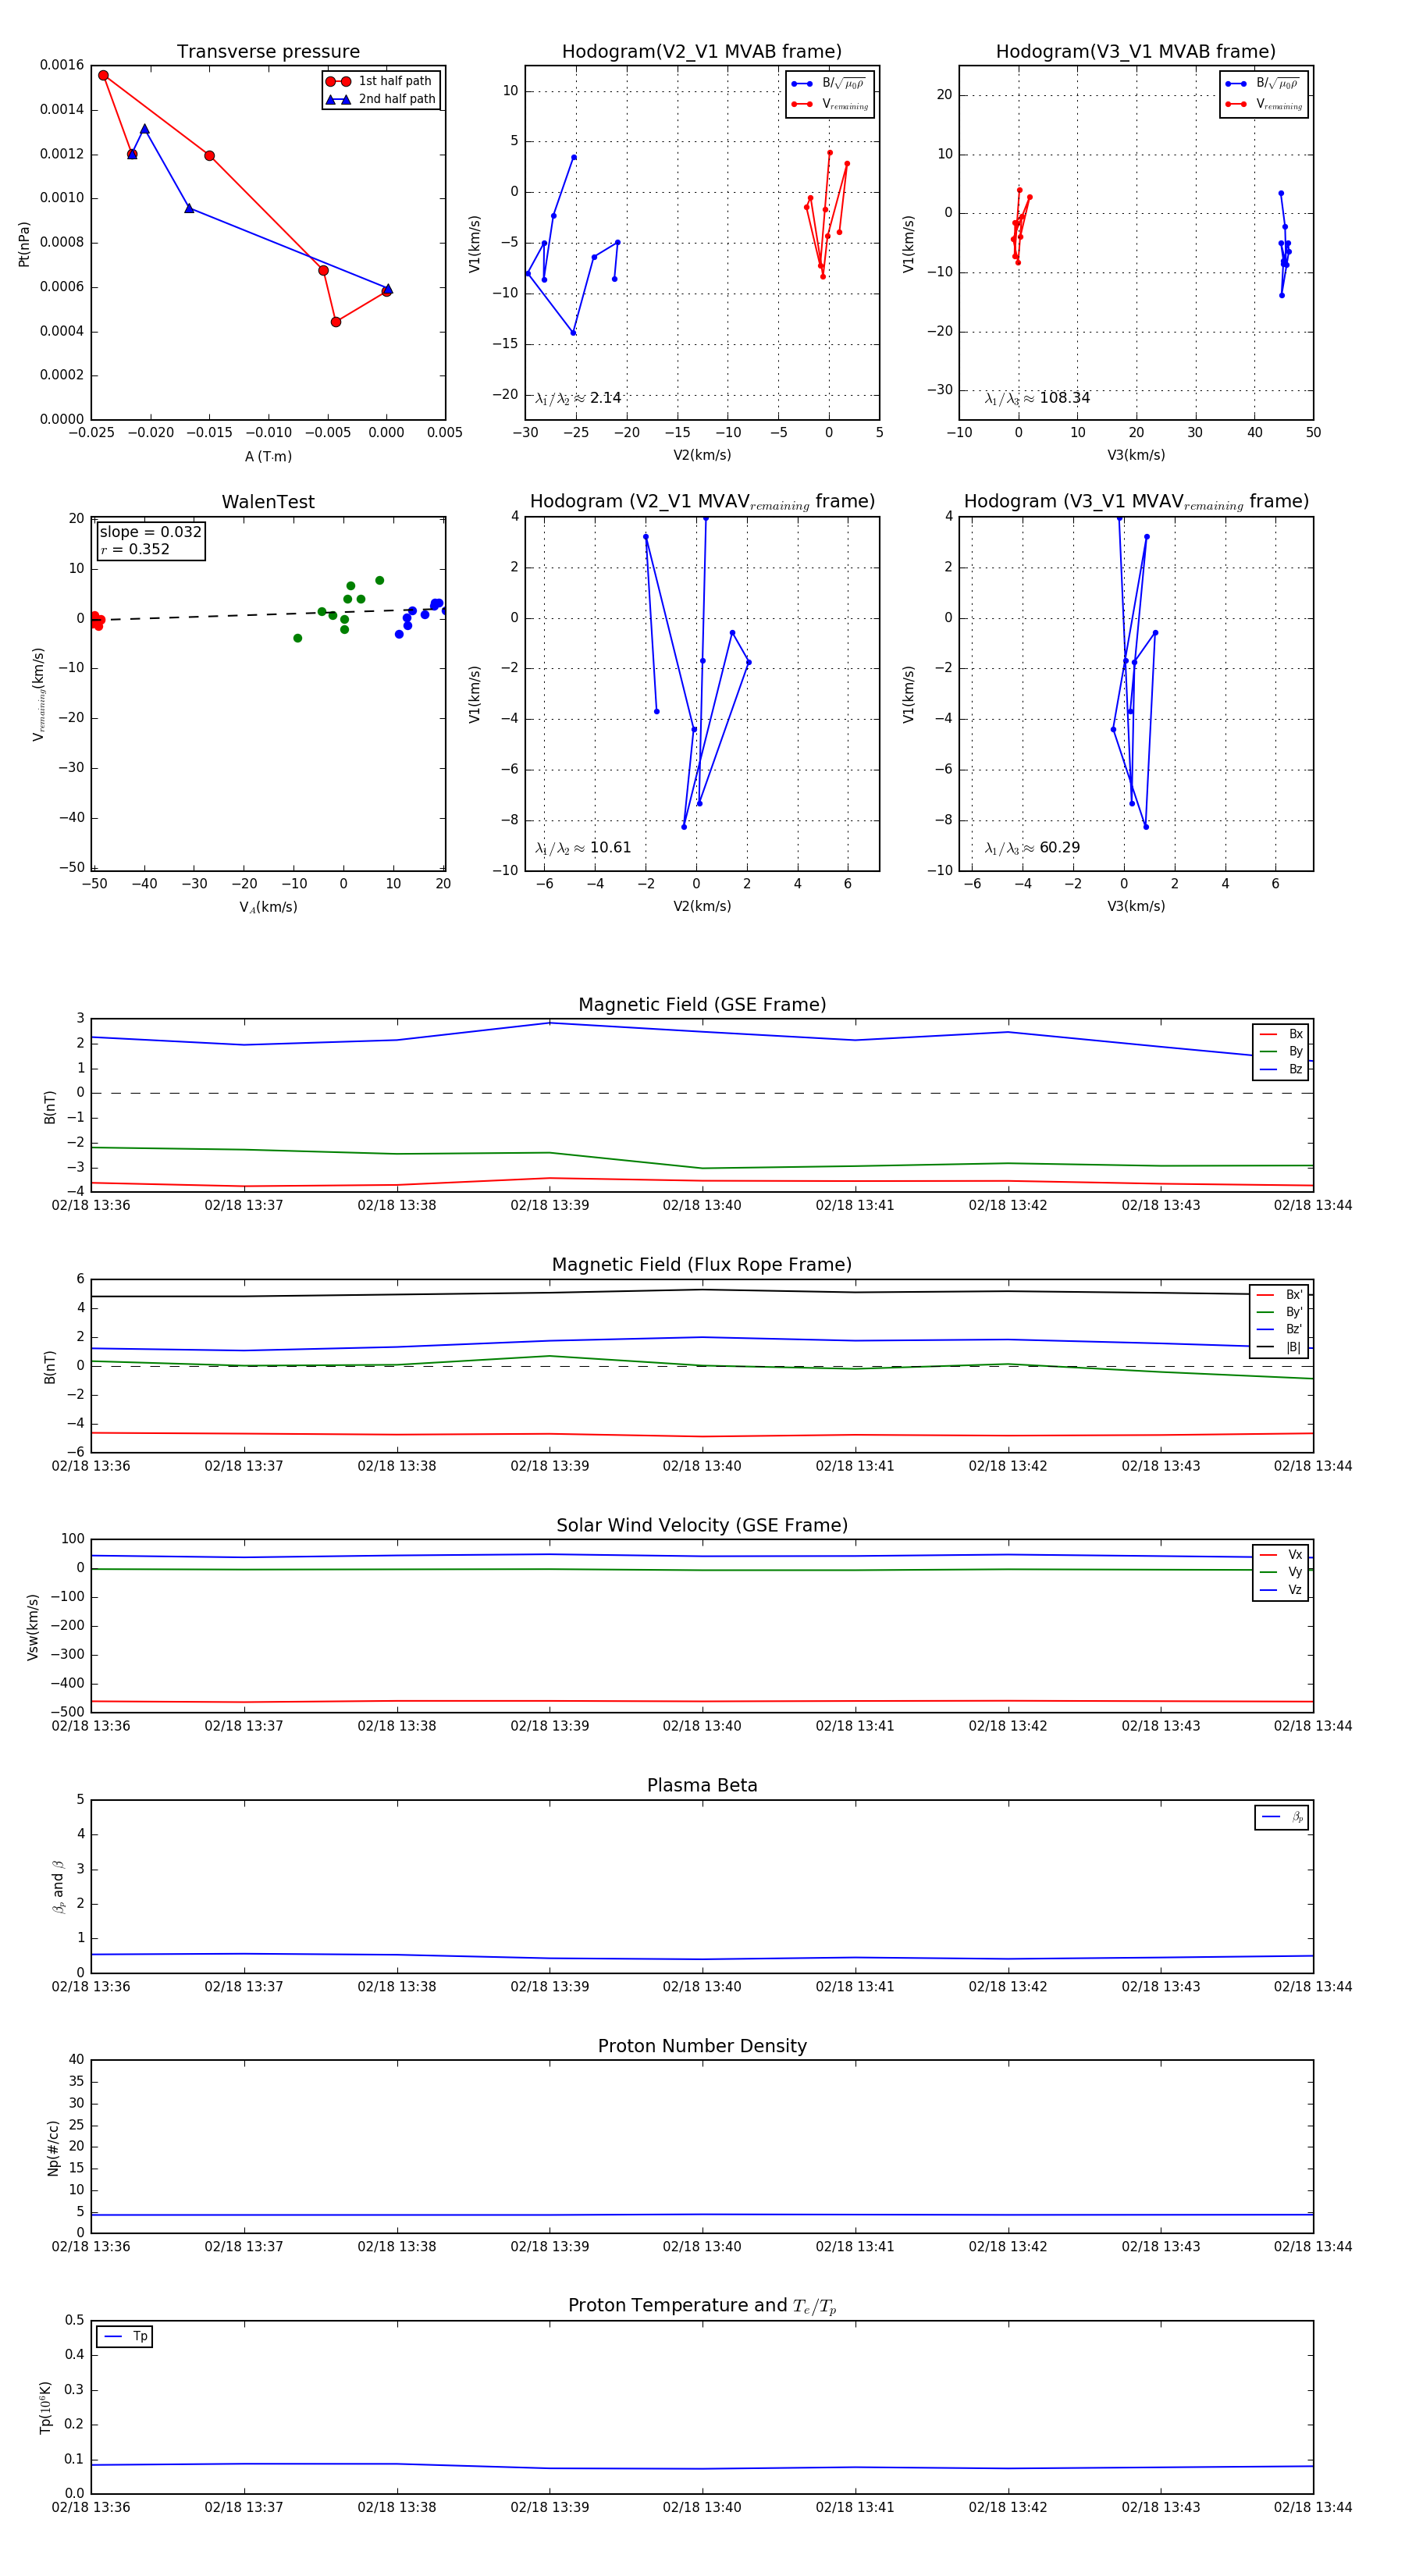Click the lowest blue point in V2_V1 MVAB hodogram

point(573,333)
